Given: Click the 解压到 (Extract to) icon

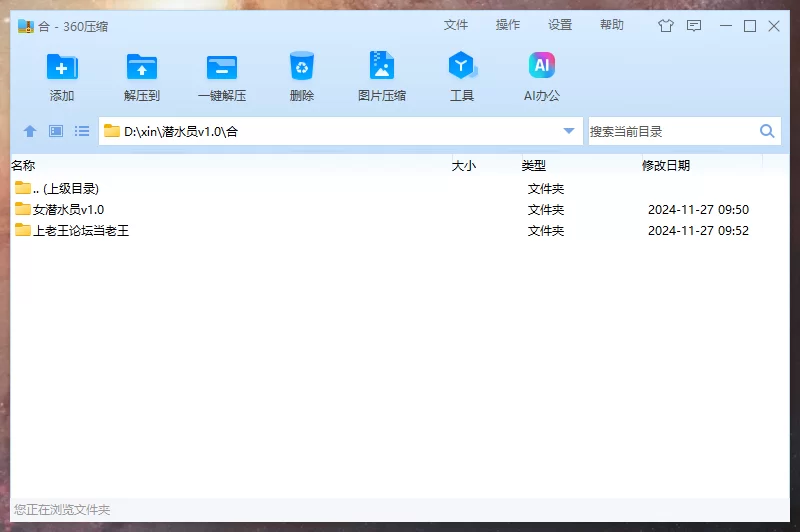Looking at the screenshot, I should click(142, 68).
